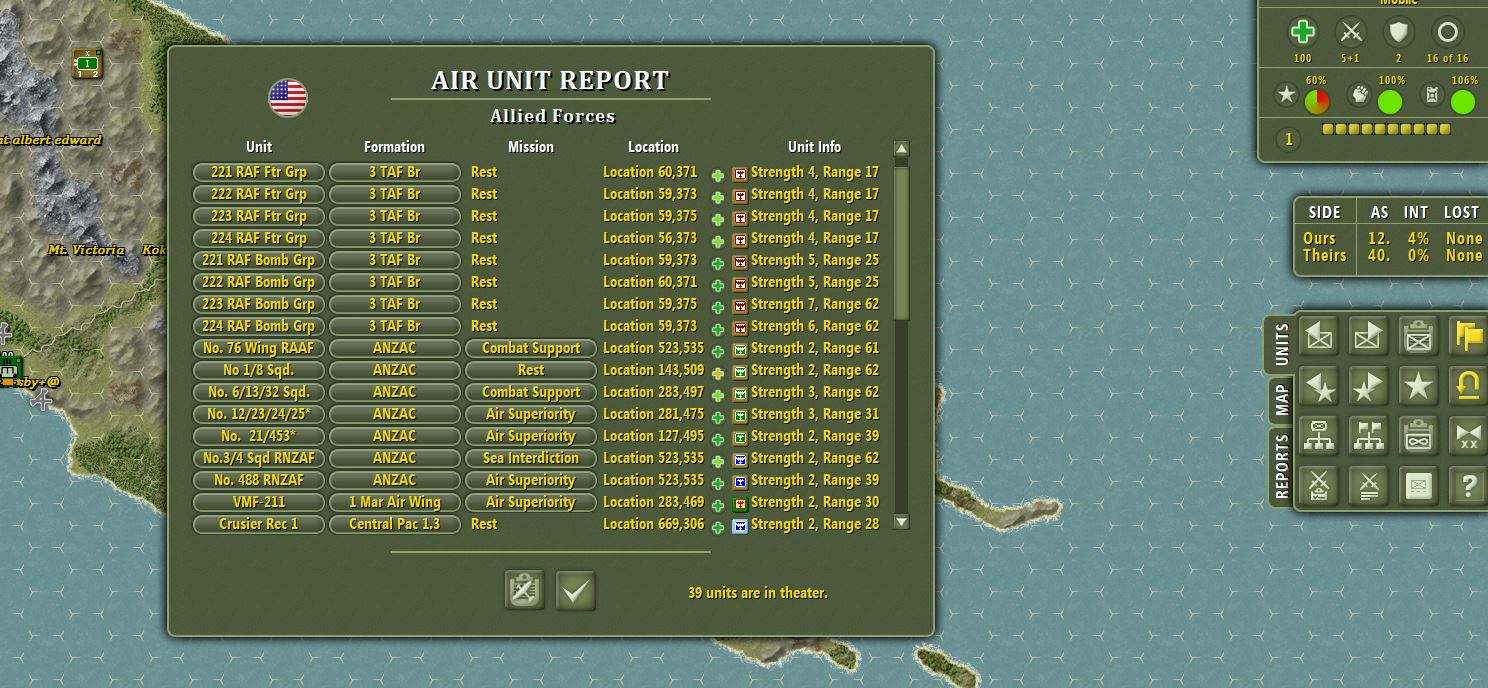Click "Strength 7, Range 62" text
The width and height of the screenshot is (1488, 688).
tap(815, 304)
